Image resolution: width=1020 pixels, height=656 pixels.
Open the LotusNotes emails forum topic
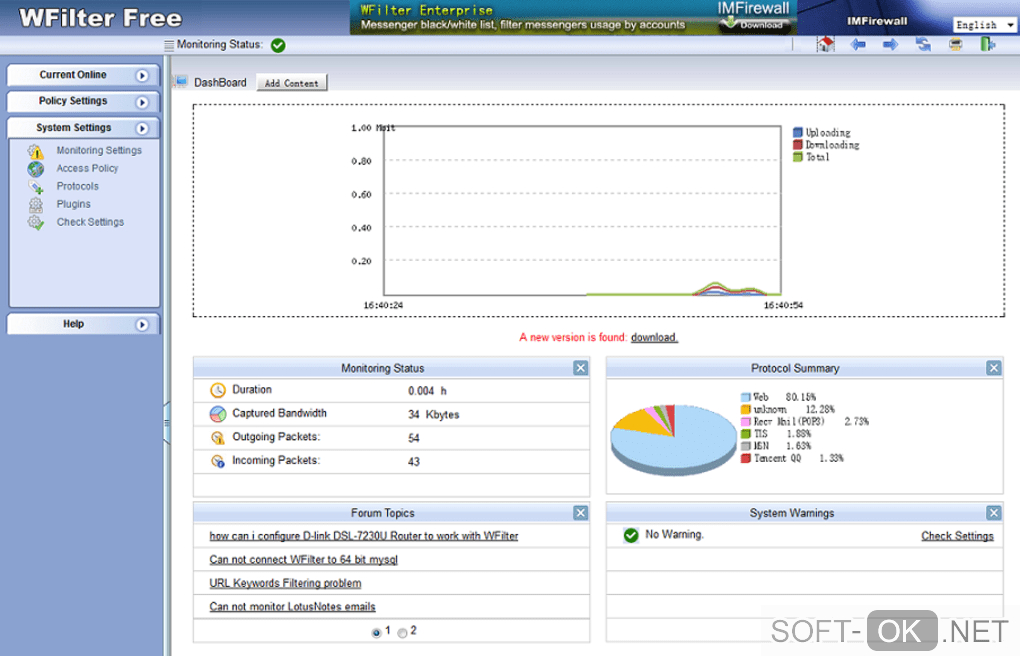292,607
